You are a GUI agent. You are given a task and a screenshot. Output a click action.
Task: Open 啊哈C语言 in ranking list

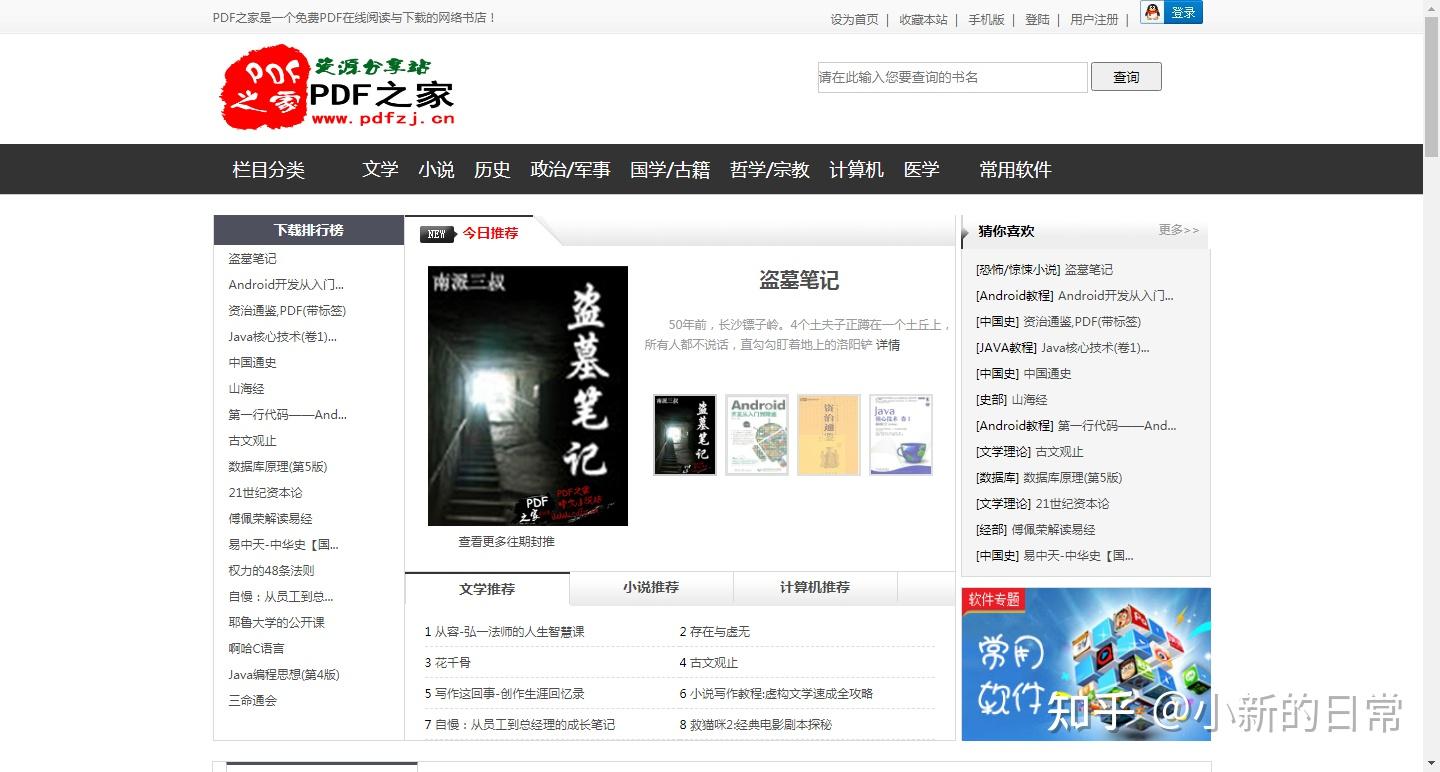coord(256,649)
